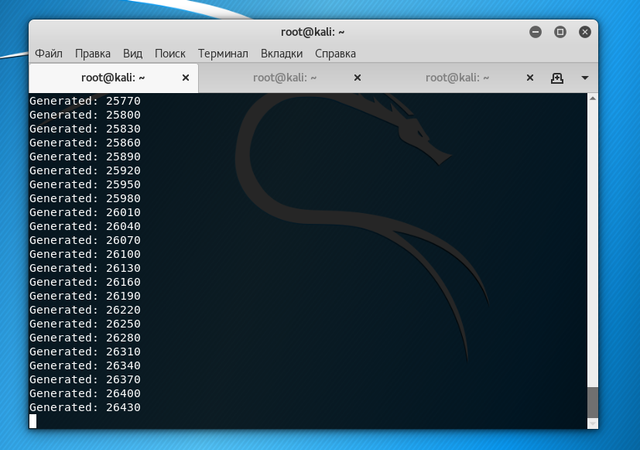Close the third terminal tab
Screen dimensions: 640x450
coord(530,78)
